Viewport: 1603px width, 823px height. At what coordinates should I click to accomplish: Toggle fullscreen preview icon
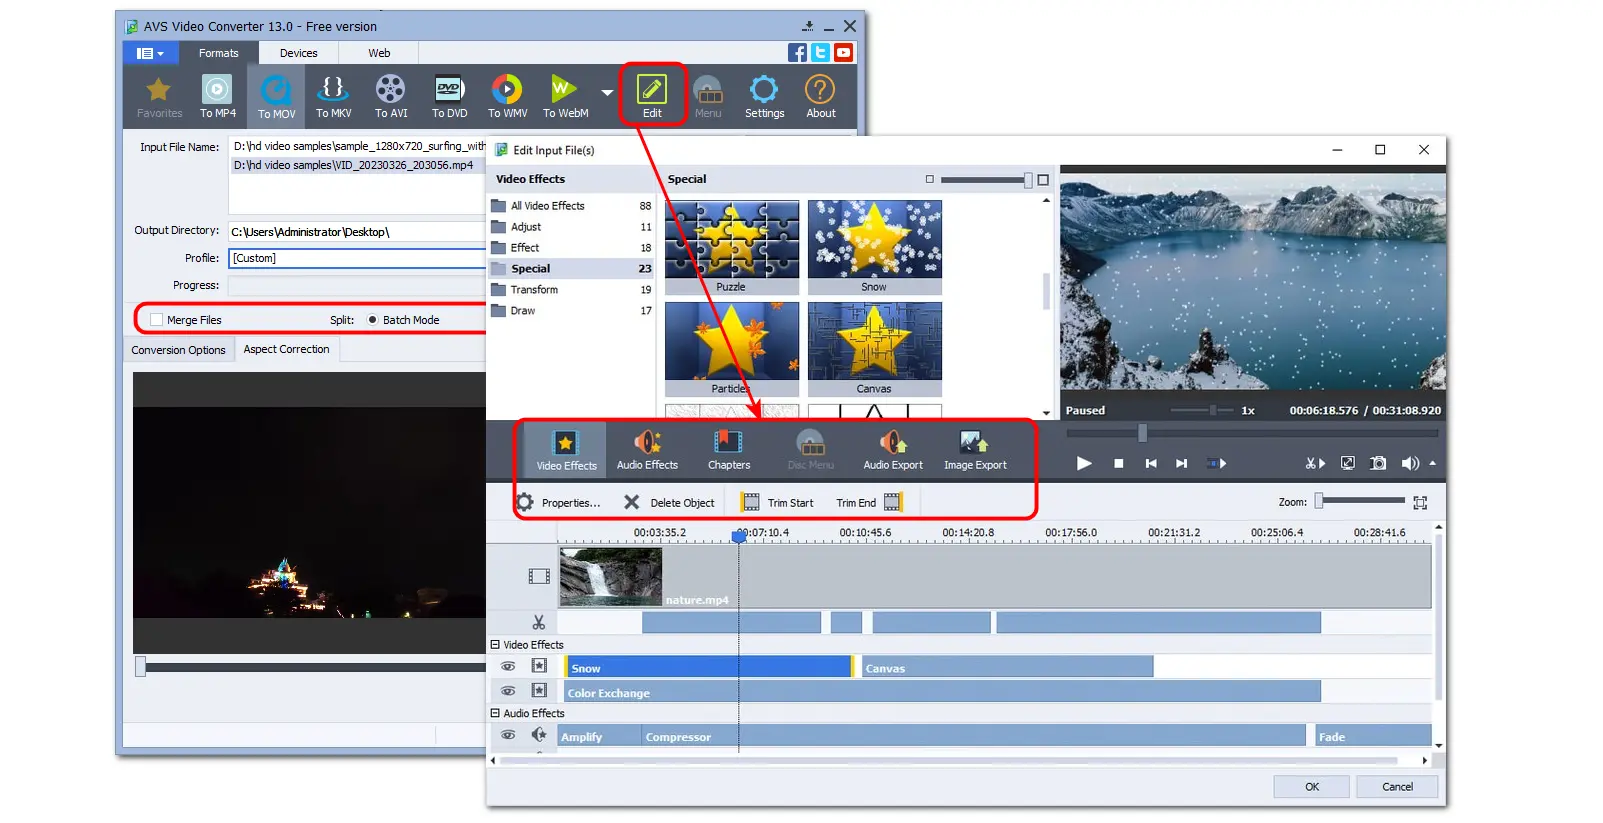1347,463
